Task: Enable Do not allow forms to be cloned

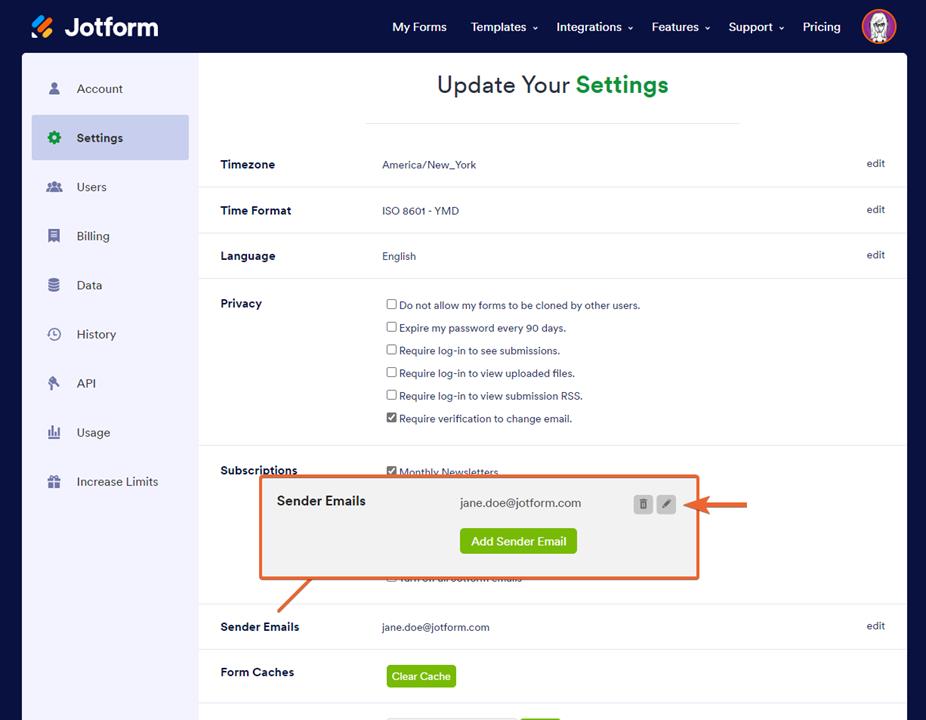Action: point(391,304)
